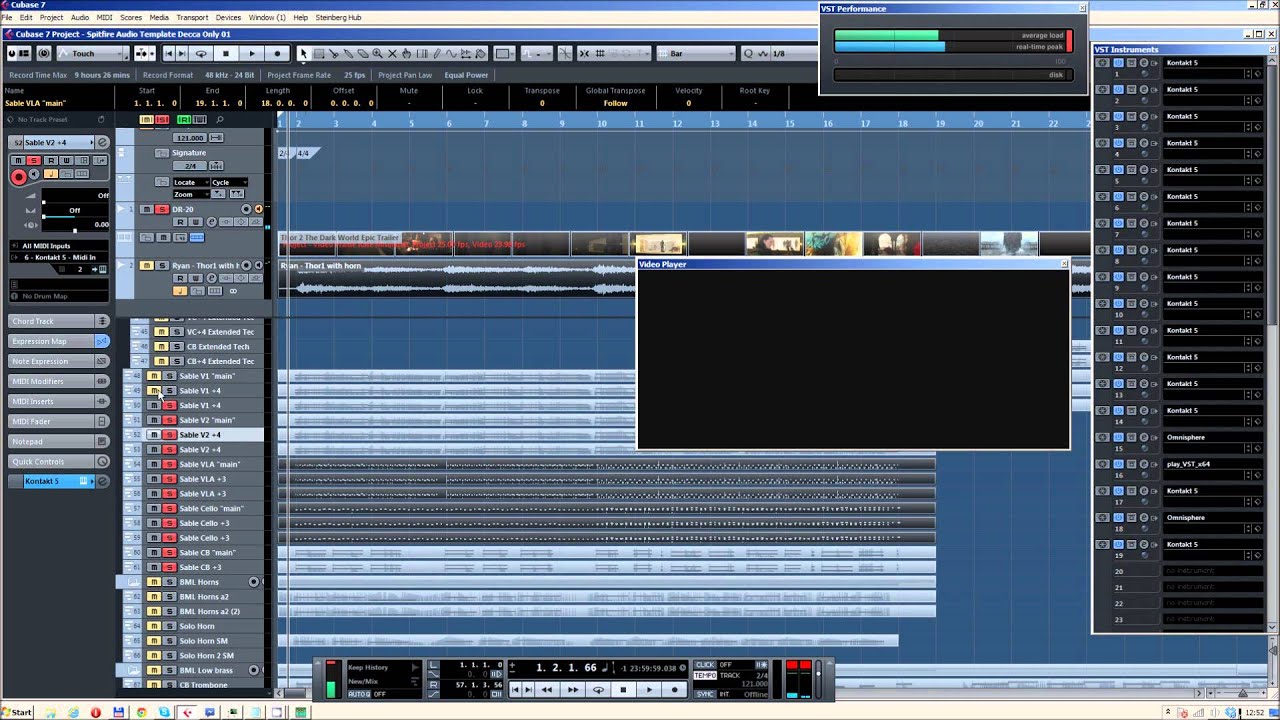Image resolution: width=1280 pixels, height=720 pixels.
Task: Click Play on the Transport panel
Action: (649, 690)
